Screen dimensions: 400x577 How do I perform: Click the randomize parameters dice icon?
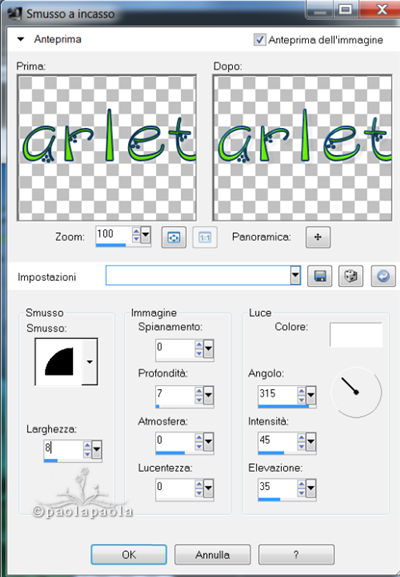coord(351,276)
